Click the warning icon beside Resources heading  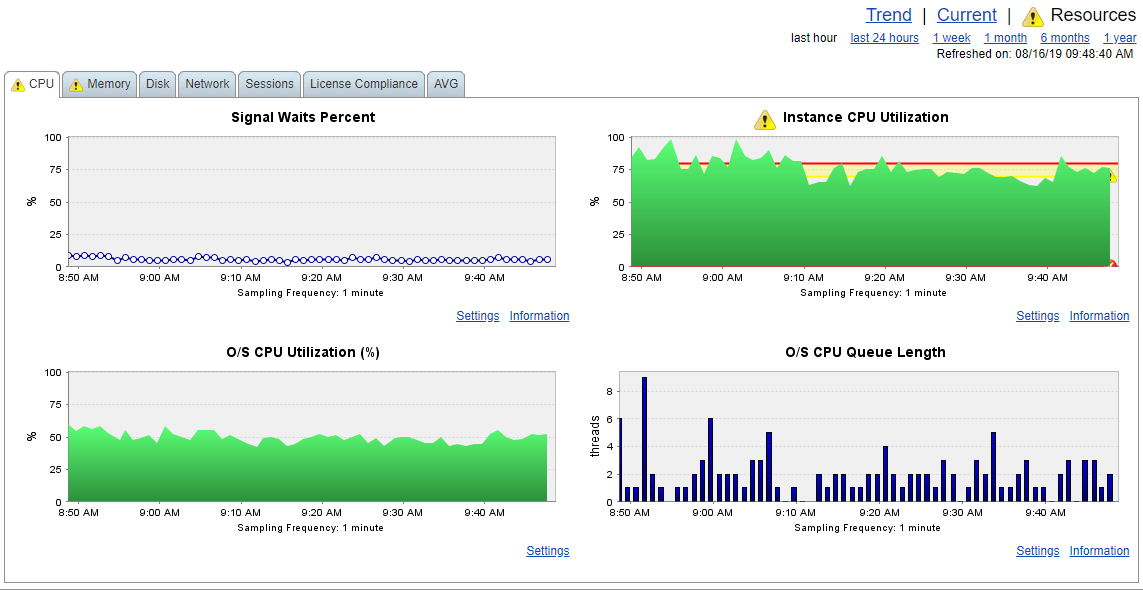click(1034, 16)
